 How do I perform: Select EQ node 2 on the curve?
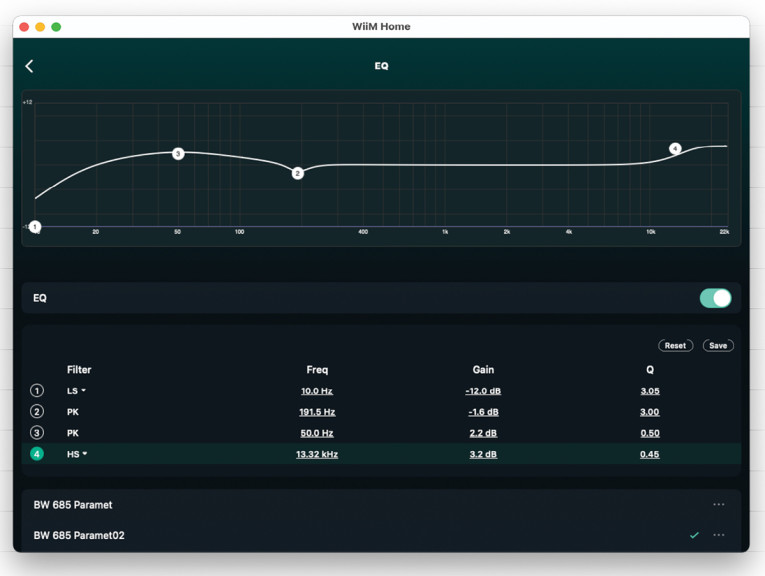tap(298, 173)
